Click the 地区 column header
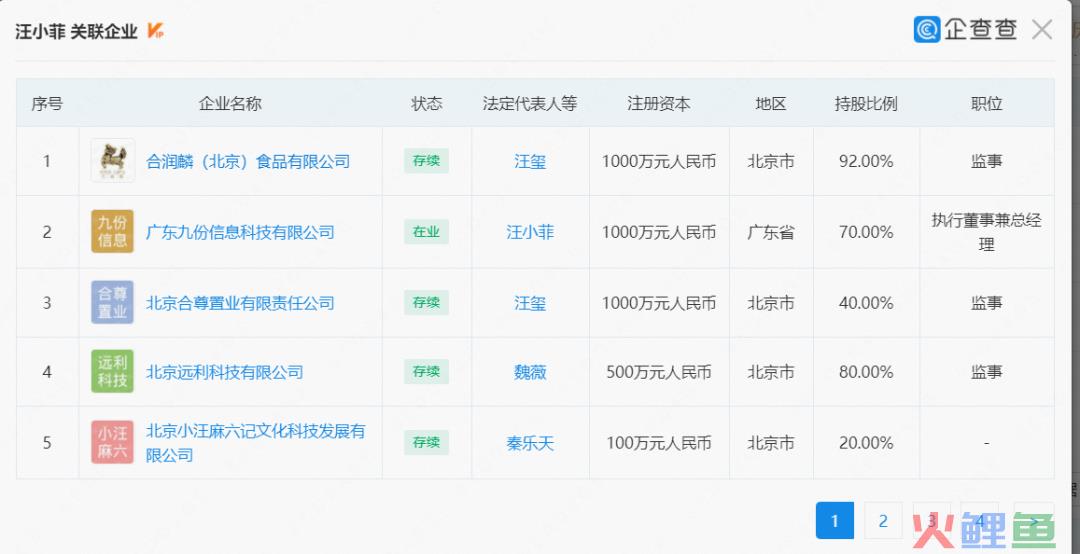Screen dimensions: 1080x554 [771, 103]
